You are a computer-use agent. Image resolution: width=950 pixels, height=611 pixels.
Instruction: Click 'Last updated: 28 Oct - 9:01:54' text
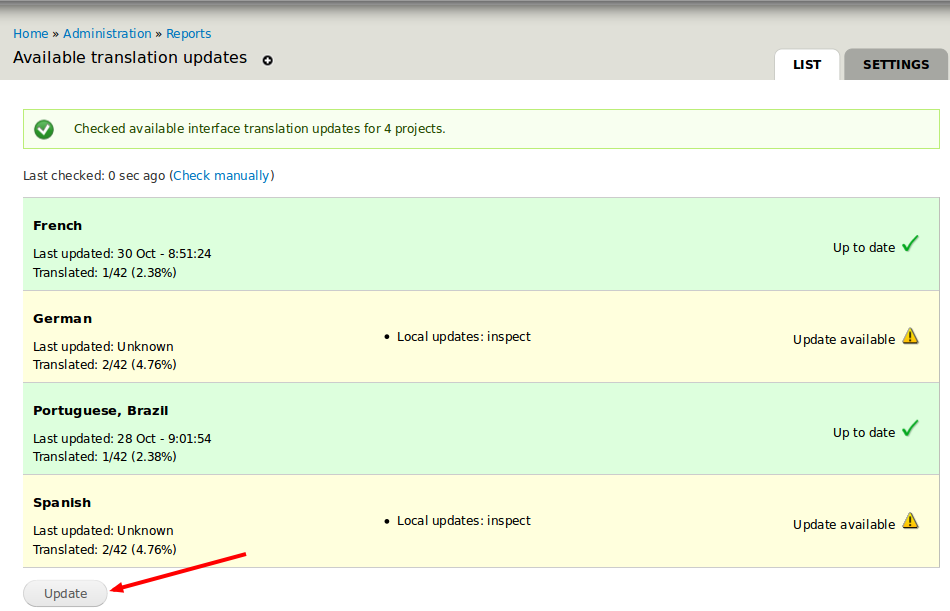click(x=122, y=439)
